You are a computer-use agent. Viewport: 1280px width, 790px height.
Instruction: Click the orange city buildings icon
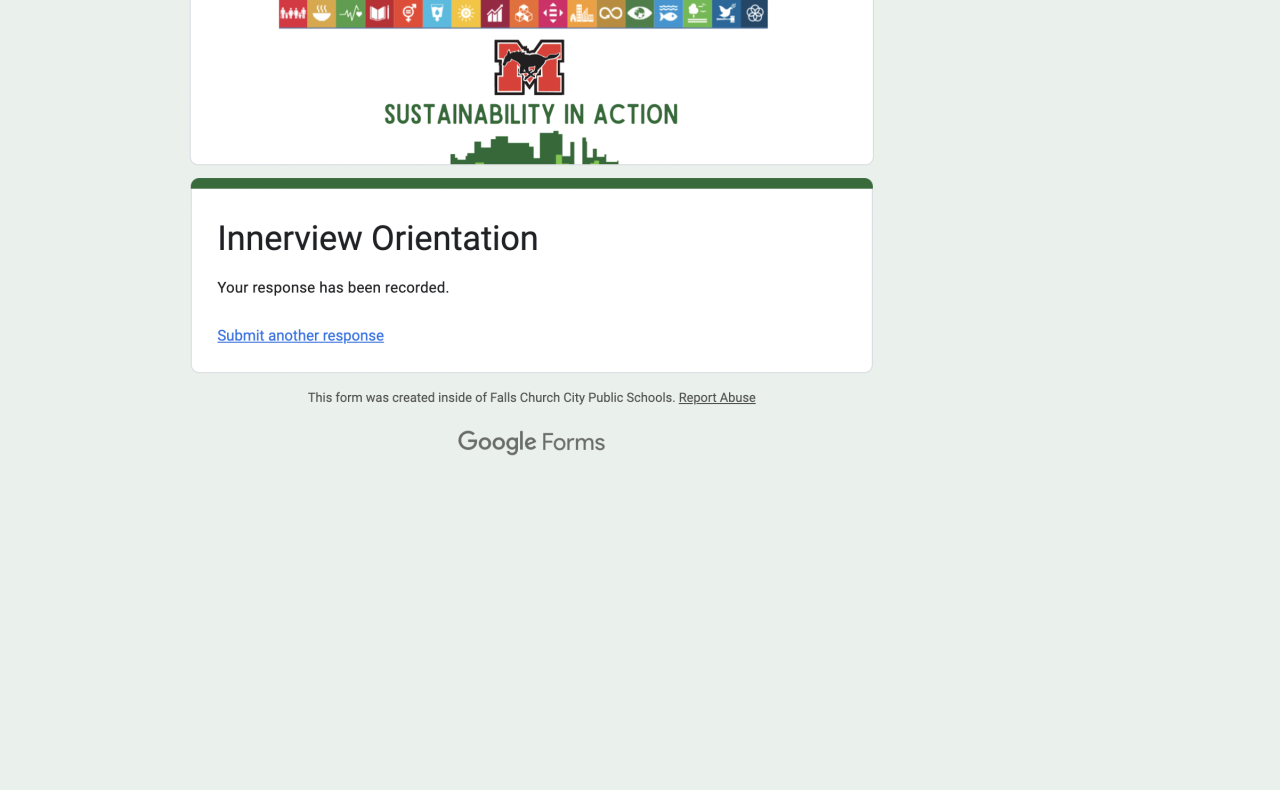[x=582, y=14]
